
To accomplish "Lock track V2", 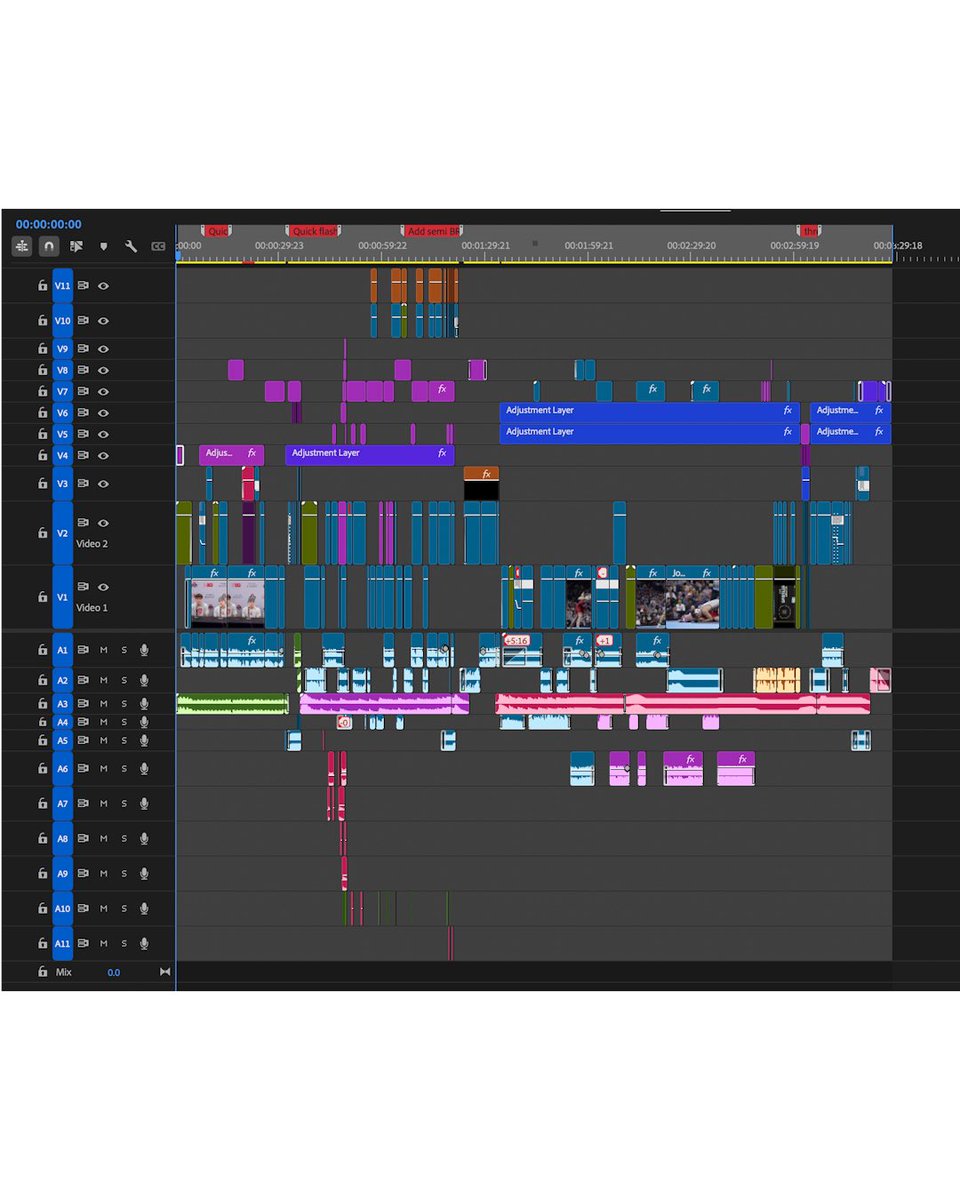I will pos(42,533).
